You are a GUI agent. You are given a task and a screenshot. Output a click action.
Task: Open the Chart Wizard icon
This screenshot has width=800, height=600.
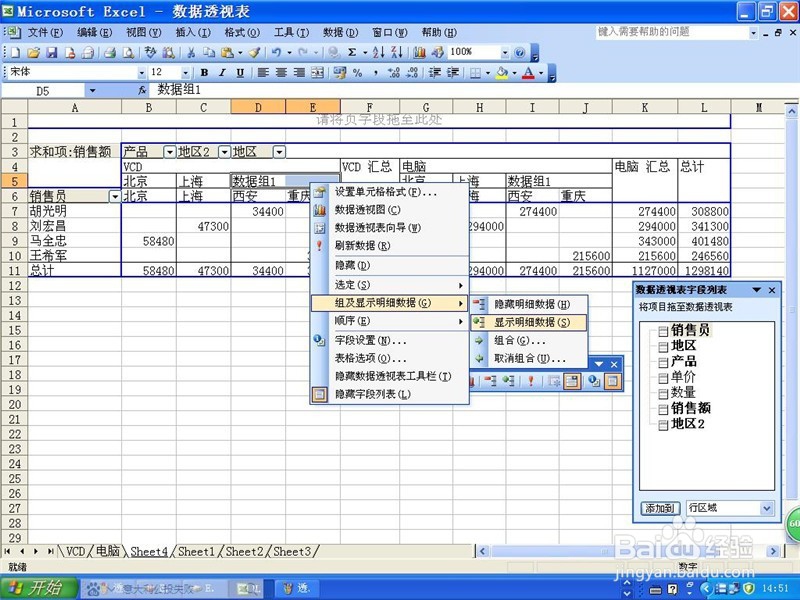point(419,52)
